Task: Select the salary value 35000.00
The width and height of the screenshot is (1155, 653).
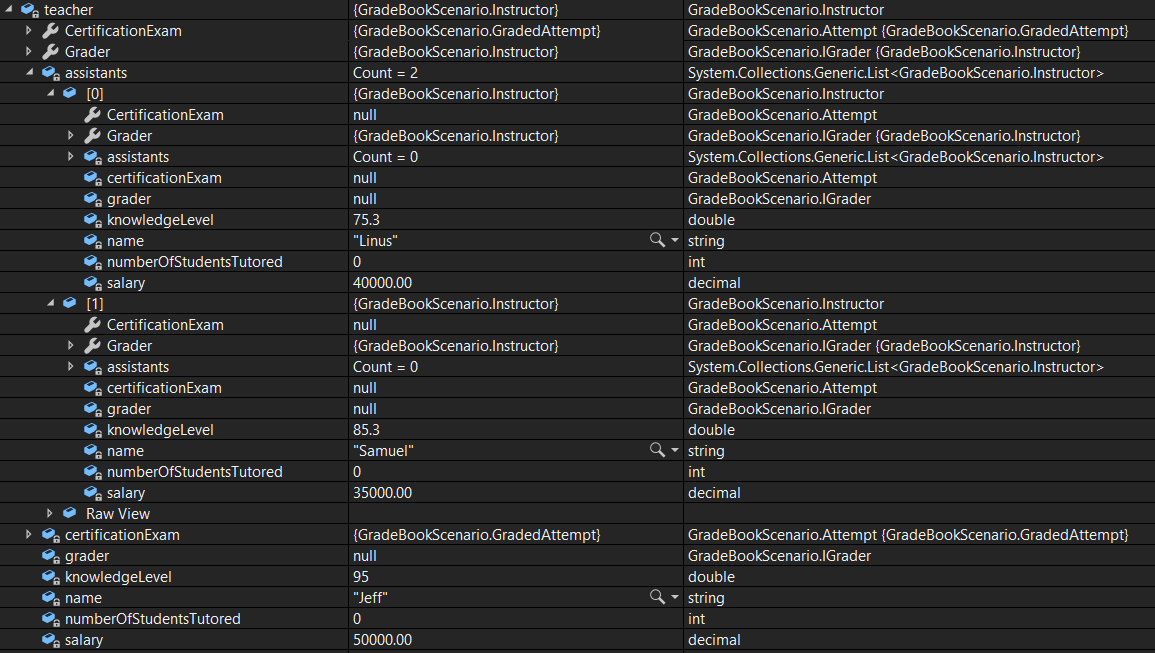Action: pyautogui.click(x=382, y=493)
